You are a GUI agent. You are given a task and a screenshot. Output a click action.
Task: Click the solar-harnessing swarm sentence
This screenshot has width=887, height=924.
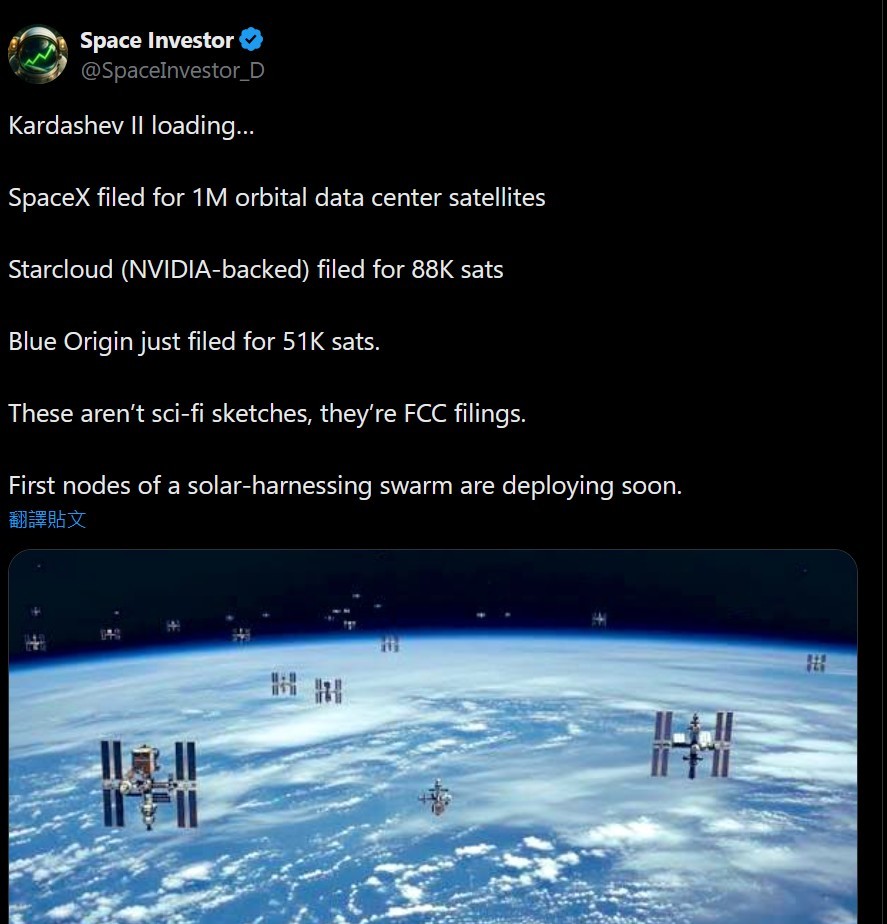[x=345, y=486]
